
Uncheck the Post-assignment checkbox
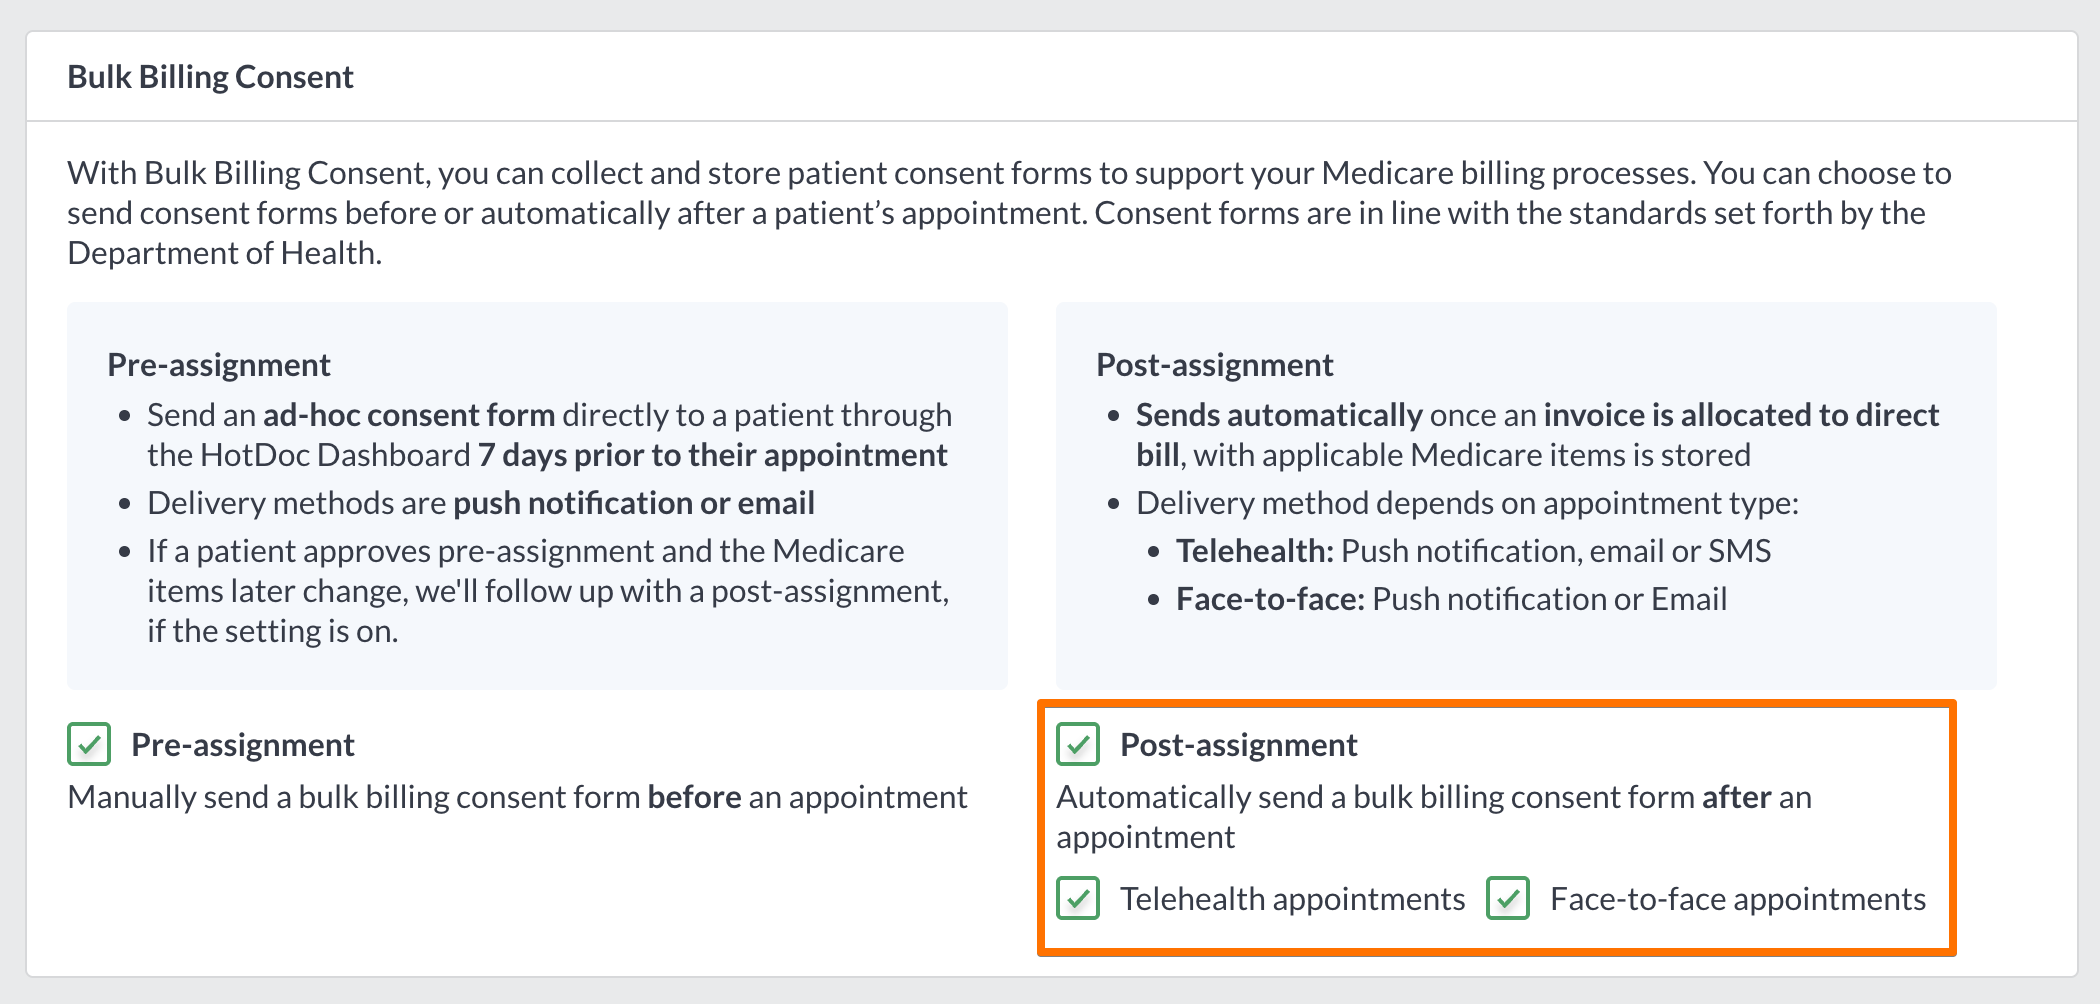(1078, 745)
